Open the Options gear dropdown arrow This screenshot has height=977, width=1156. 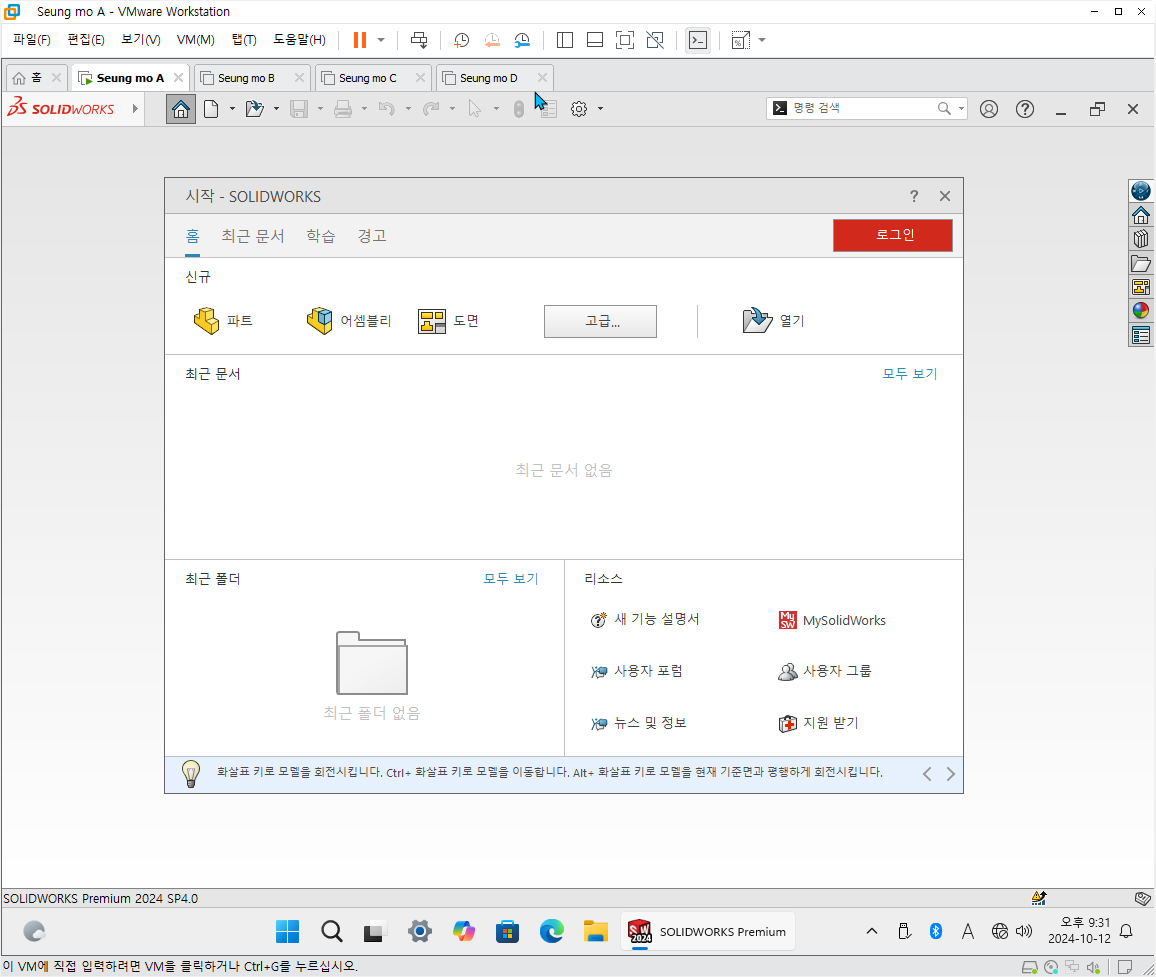point(601,109)
